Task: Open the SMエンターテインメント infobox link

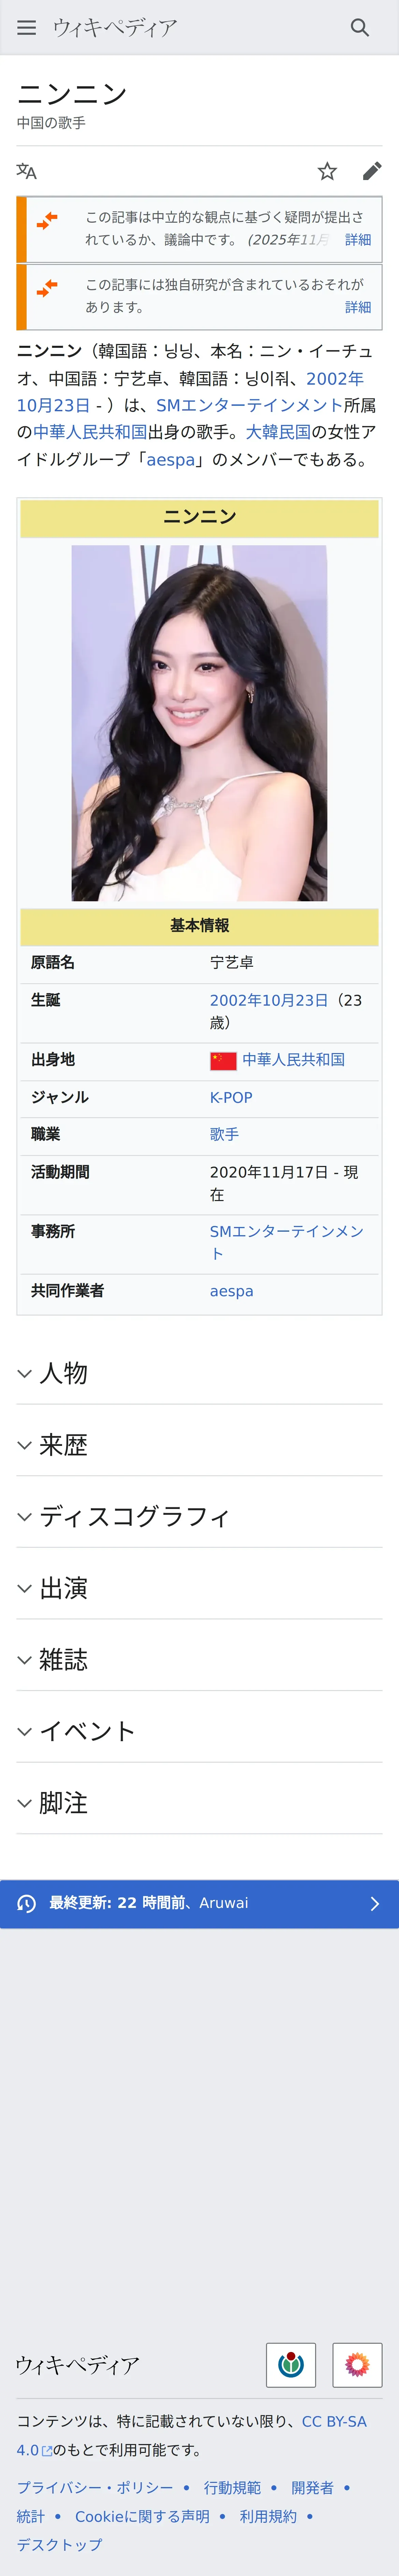Action: [x=286, y=1231]
